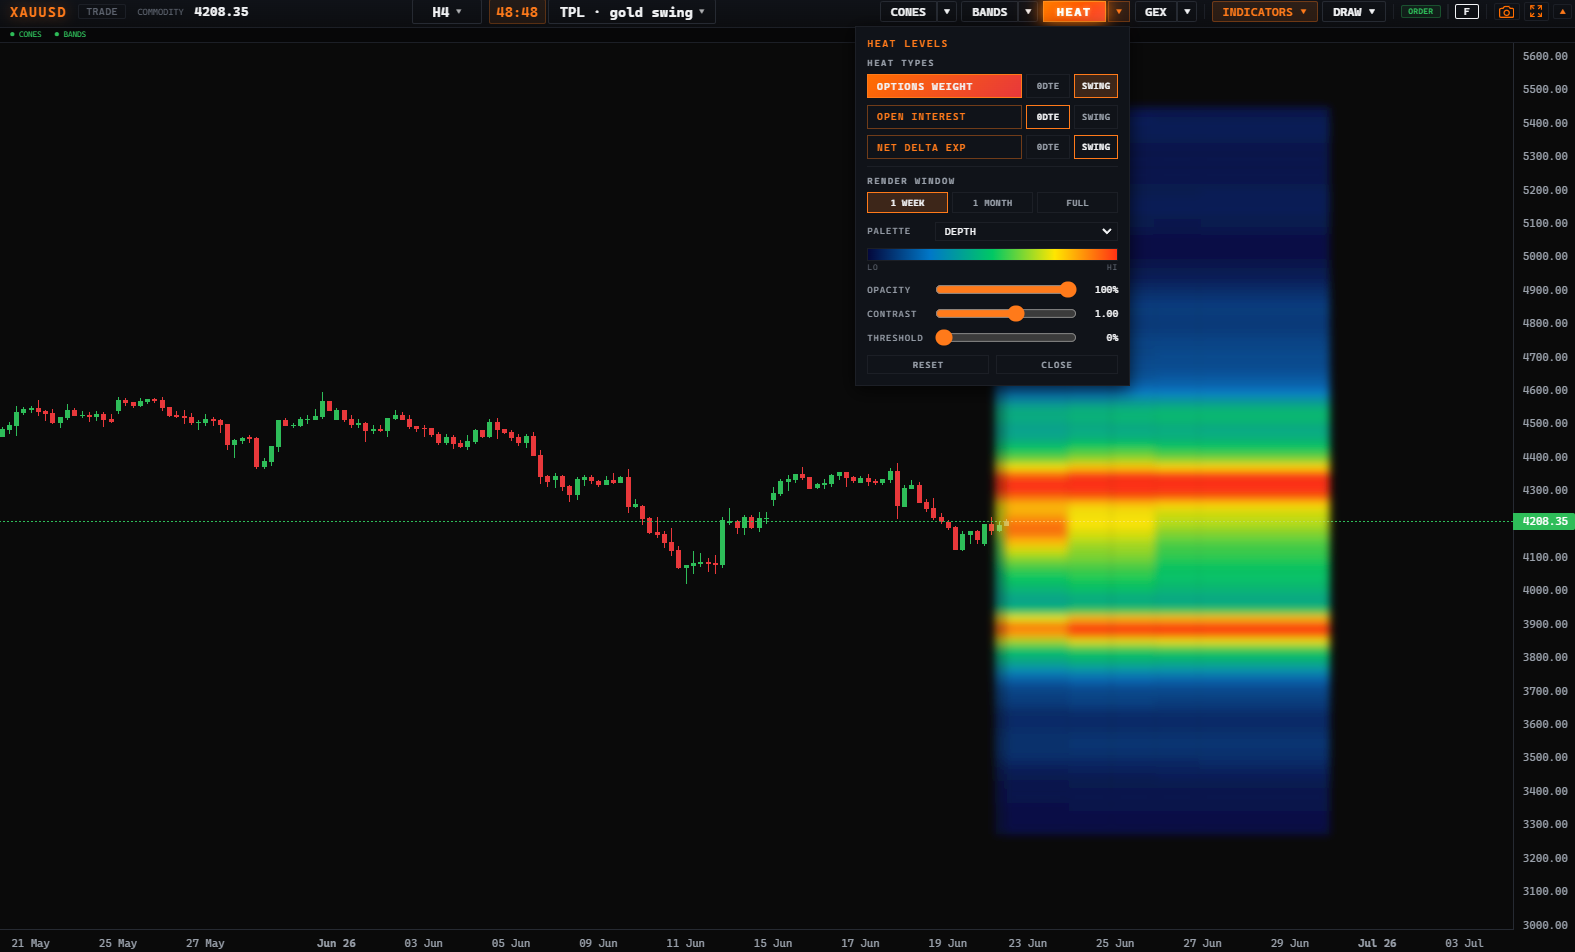
Task: Adjust the OPACITY slider handle
Action: (1068, 290)
